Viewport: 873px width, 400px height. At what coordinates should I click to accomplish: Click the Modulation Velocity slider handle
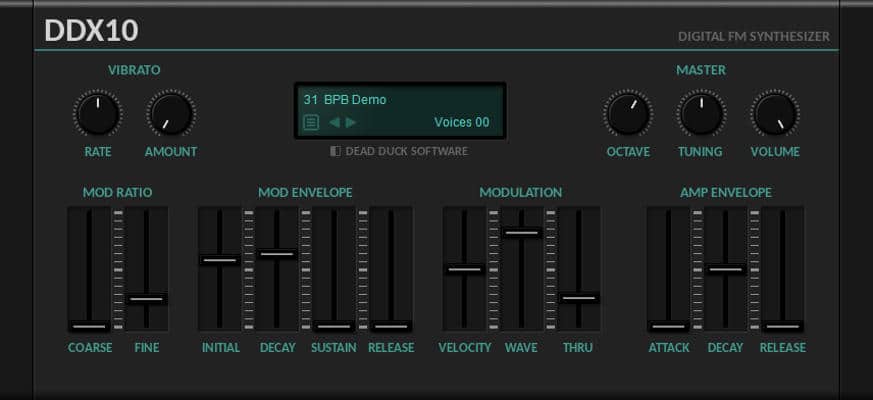tap(464, 269)
